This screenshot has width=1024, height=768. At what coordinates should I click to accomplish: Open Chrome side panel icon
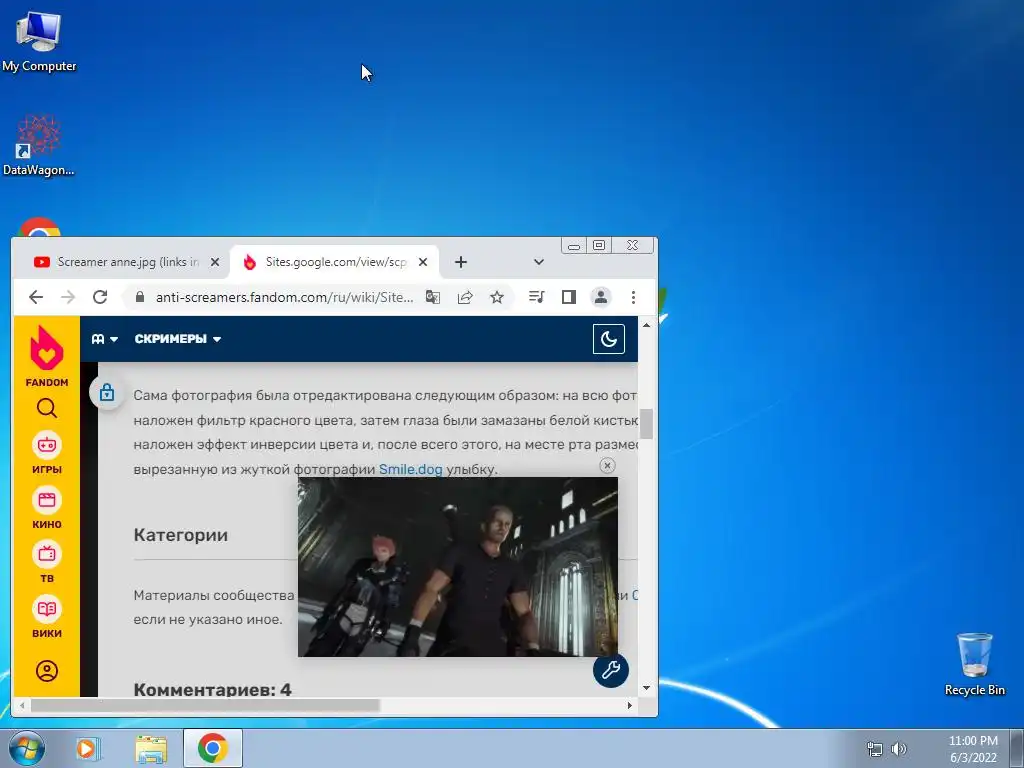(x=569, y=297)
